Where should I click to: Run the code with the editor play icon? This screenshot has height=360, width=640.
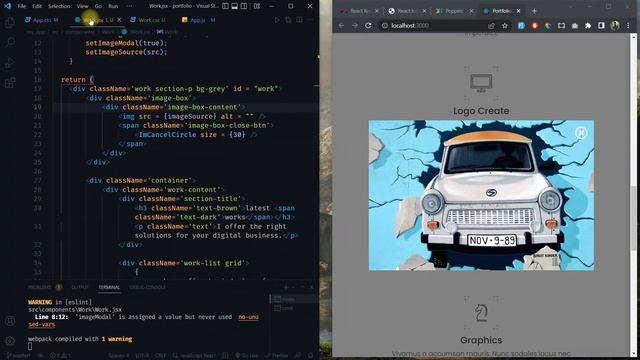point(277,20)
